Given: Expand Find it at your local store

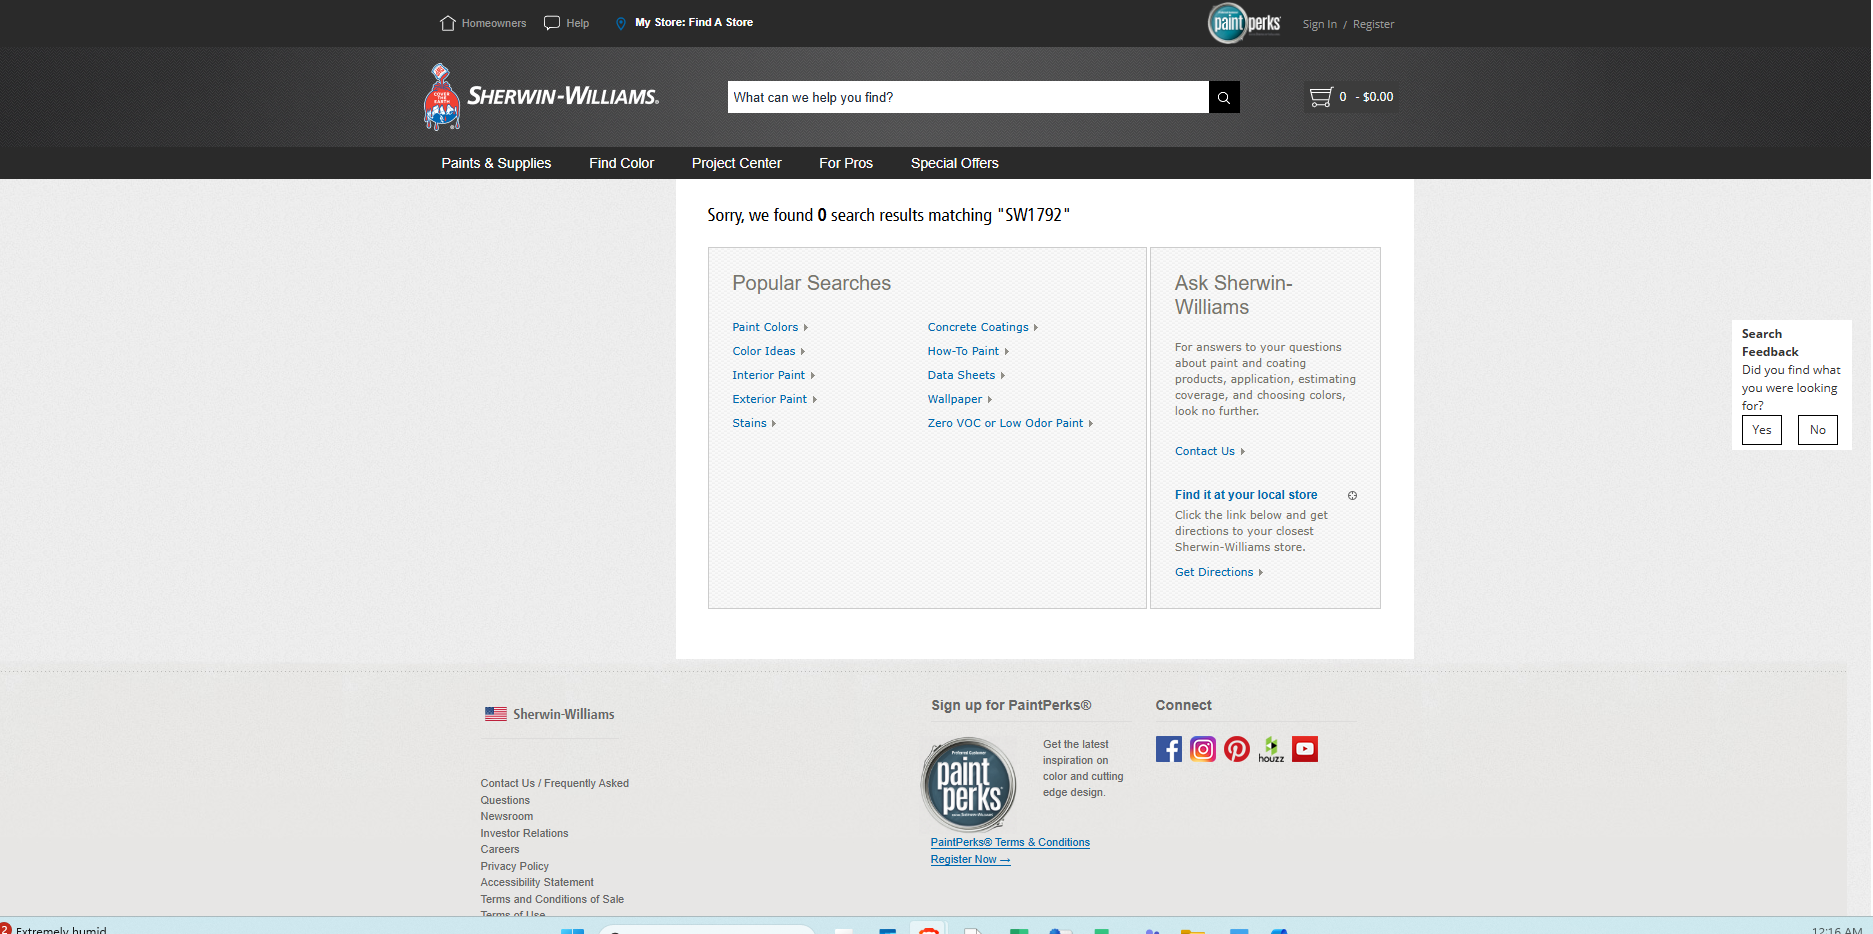Looking at the screenshot, I should [x=1352, y=496].
